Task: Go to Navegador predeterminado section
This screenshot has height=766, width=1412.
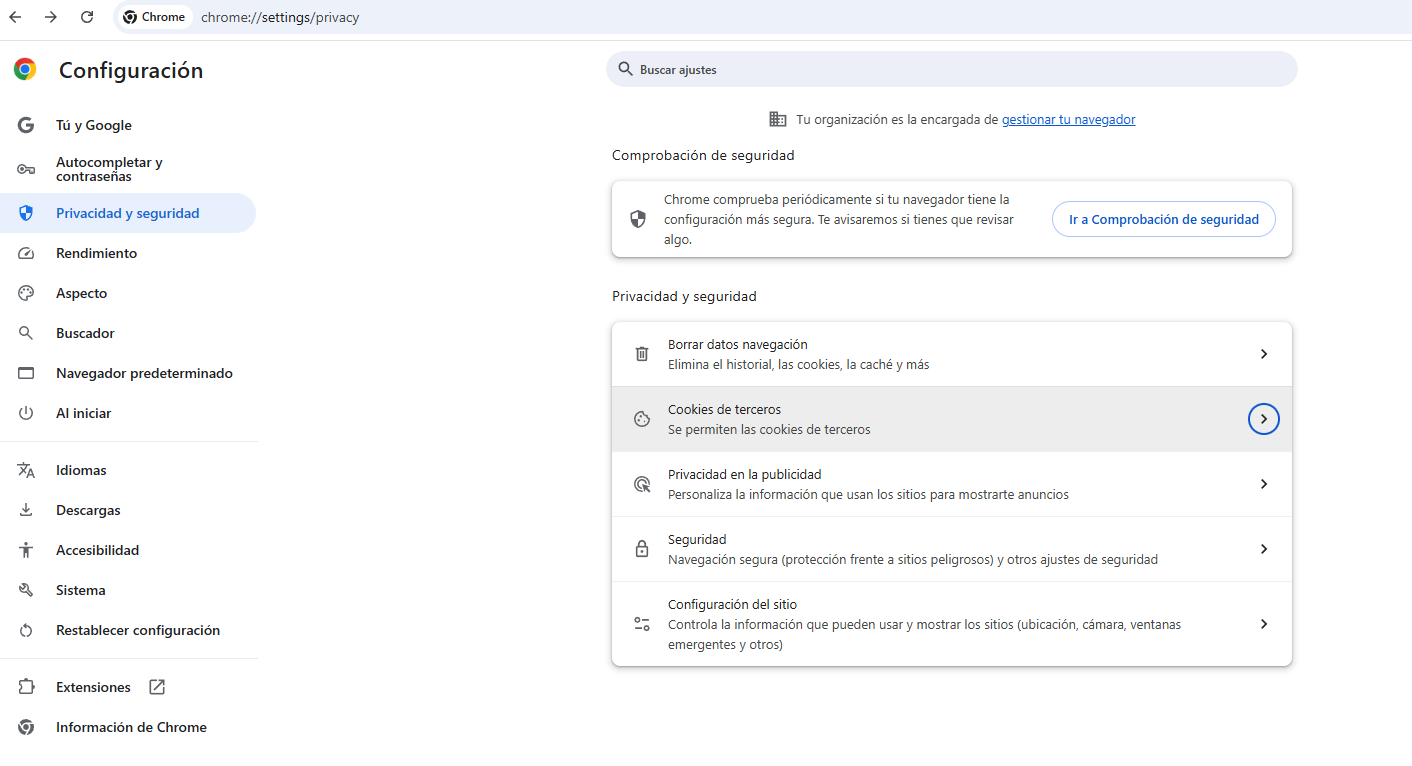Action: tap(128, 373)
